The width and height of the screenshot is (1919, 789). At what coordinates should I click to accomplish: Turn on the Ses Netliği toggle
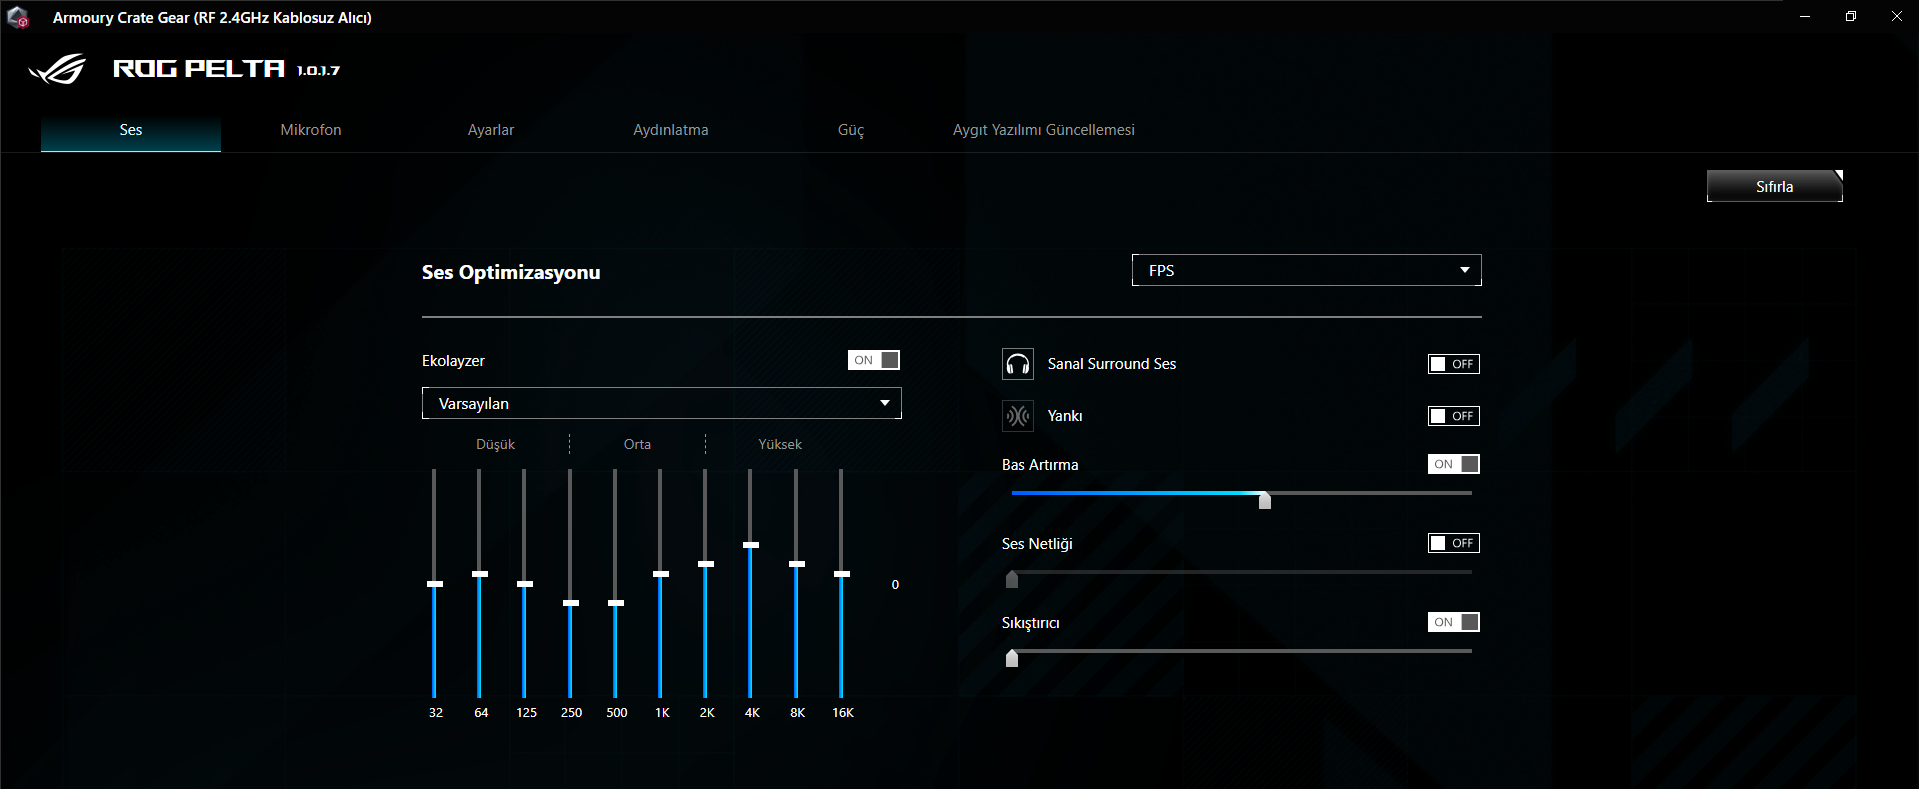[1454, 543]
